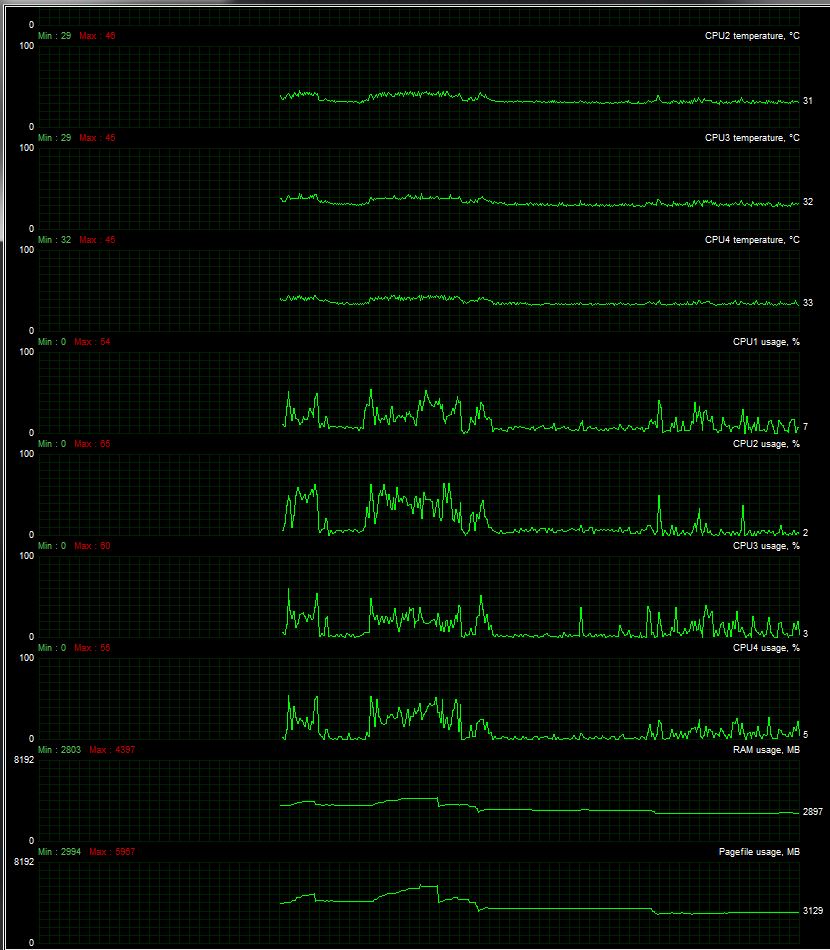Click the red Max label of Pagefile usage

coord(112,852)
